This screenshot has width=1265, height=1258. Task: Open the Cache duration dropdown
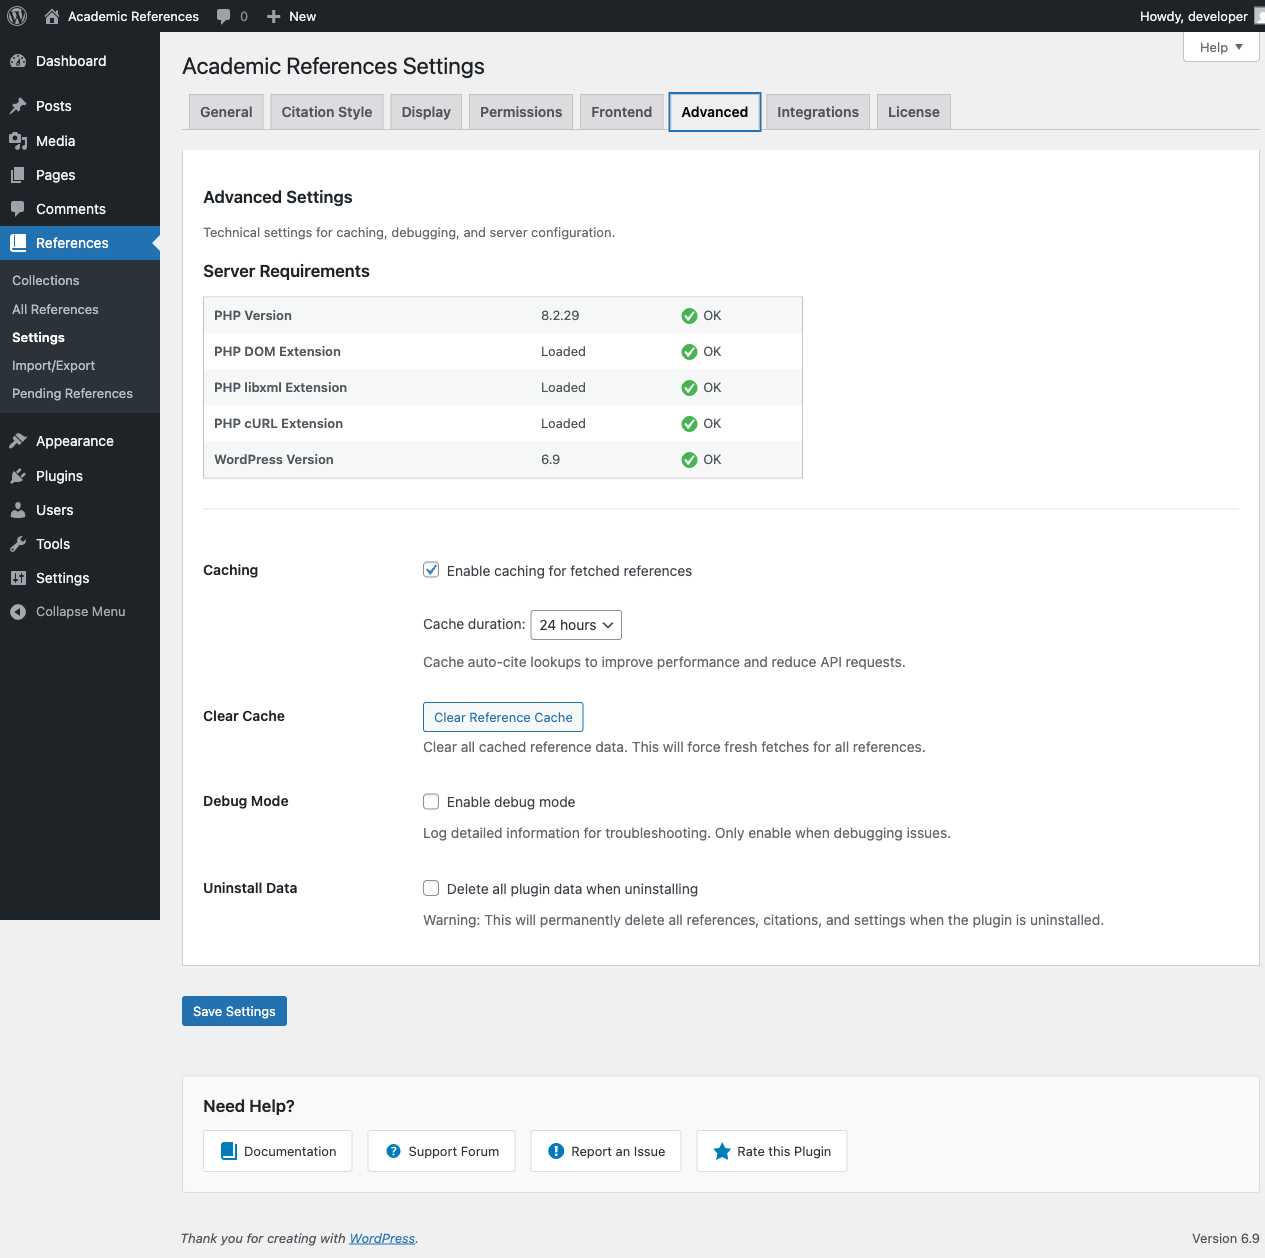[576, 625]
